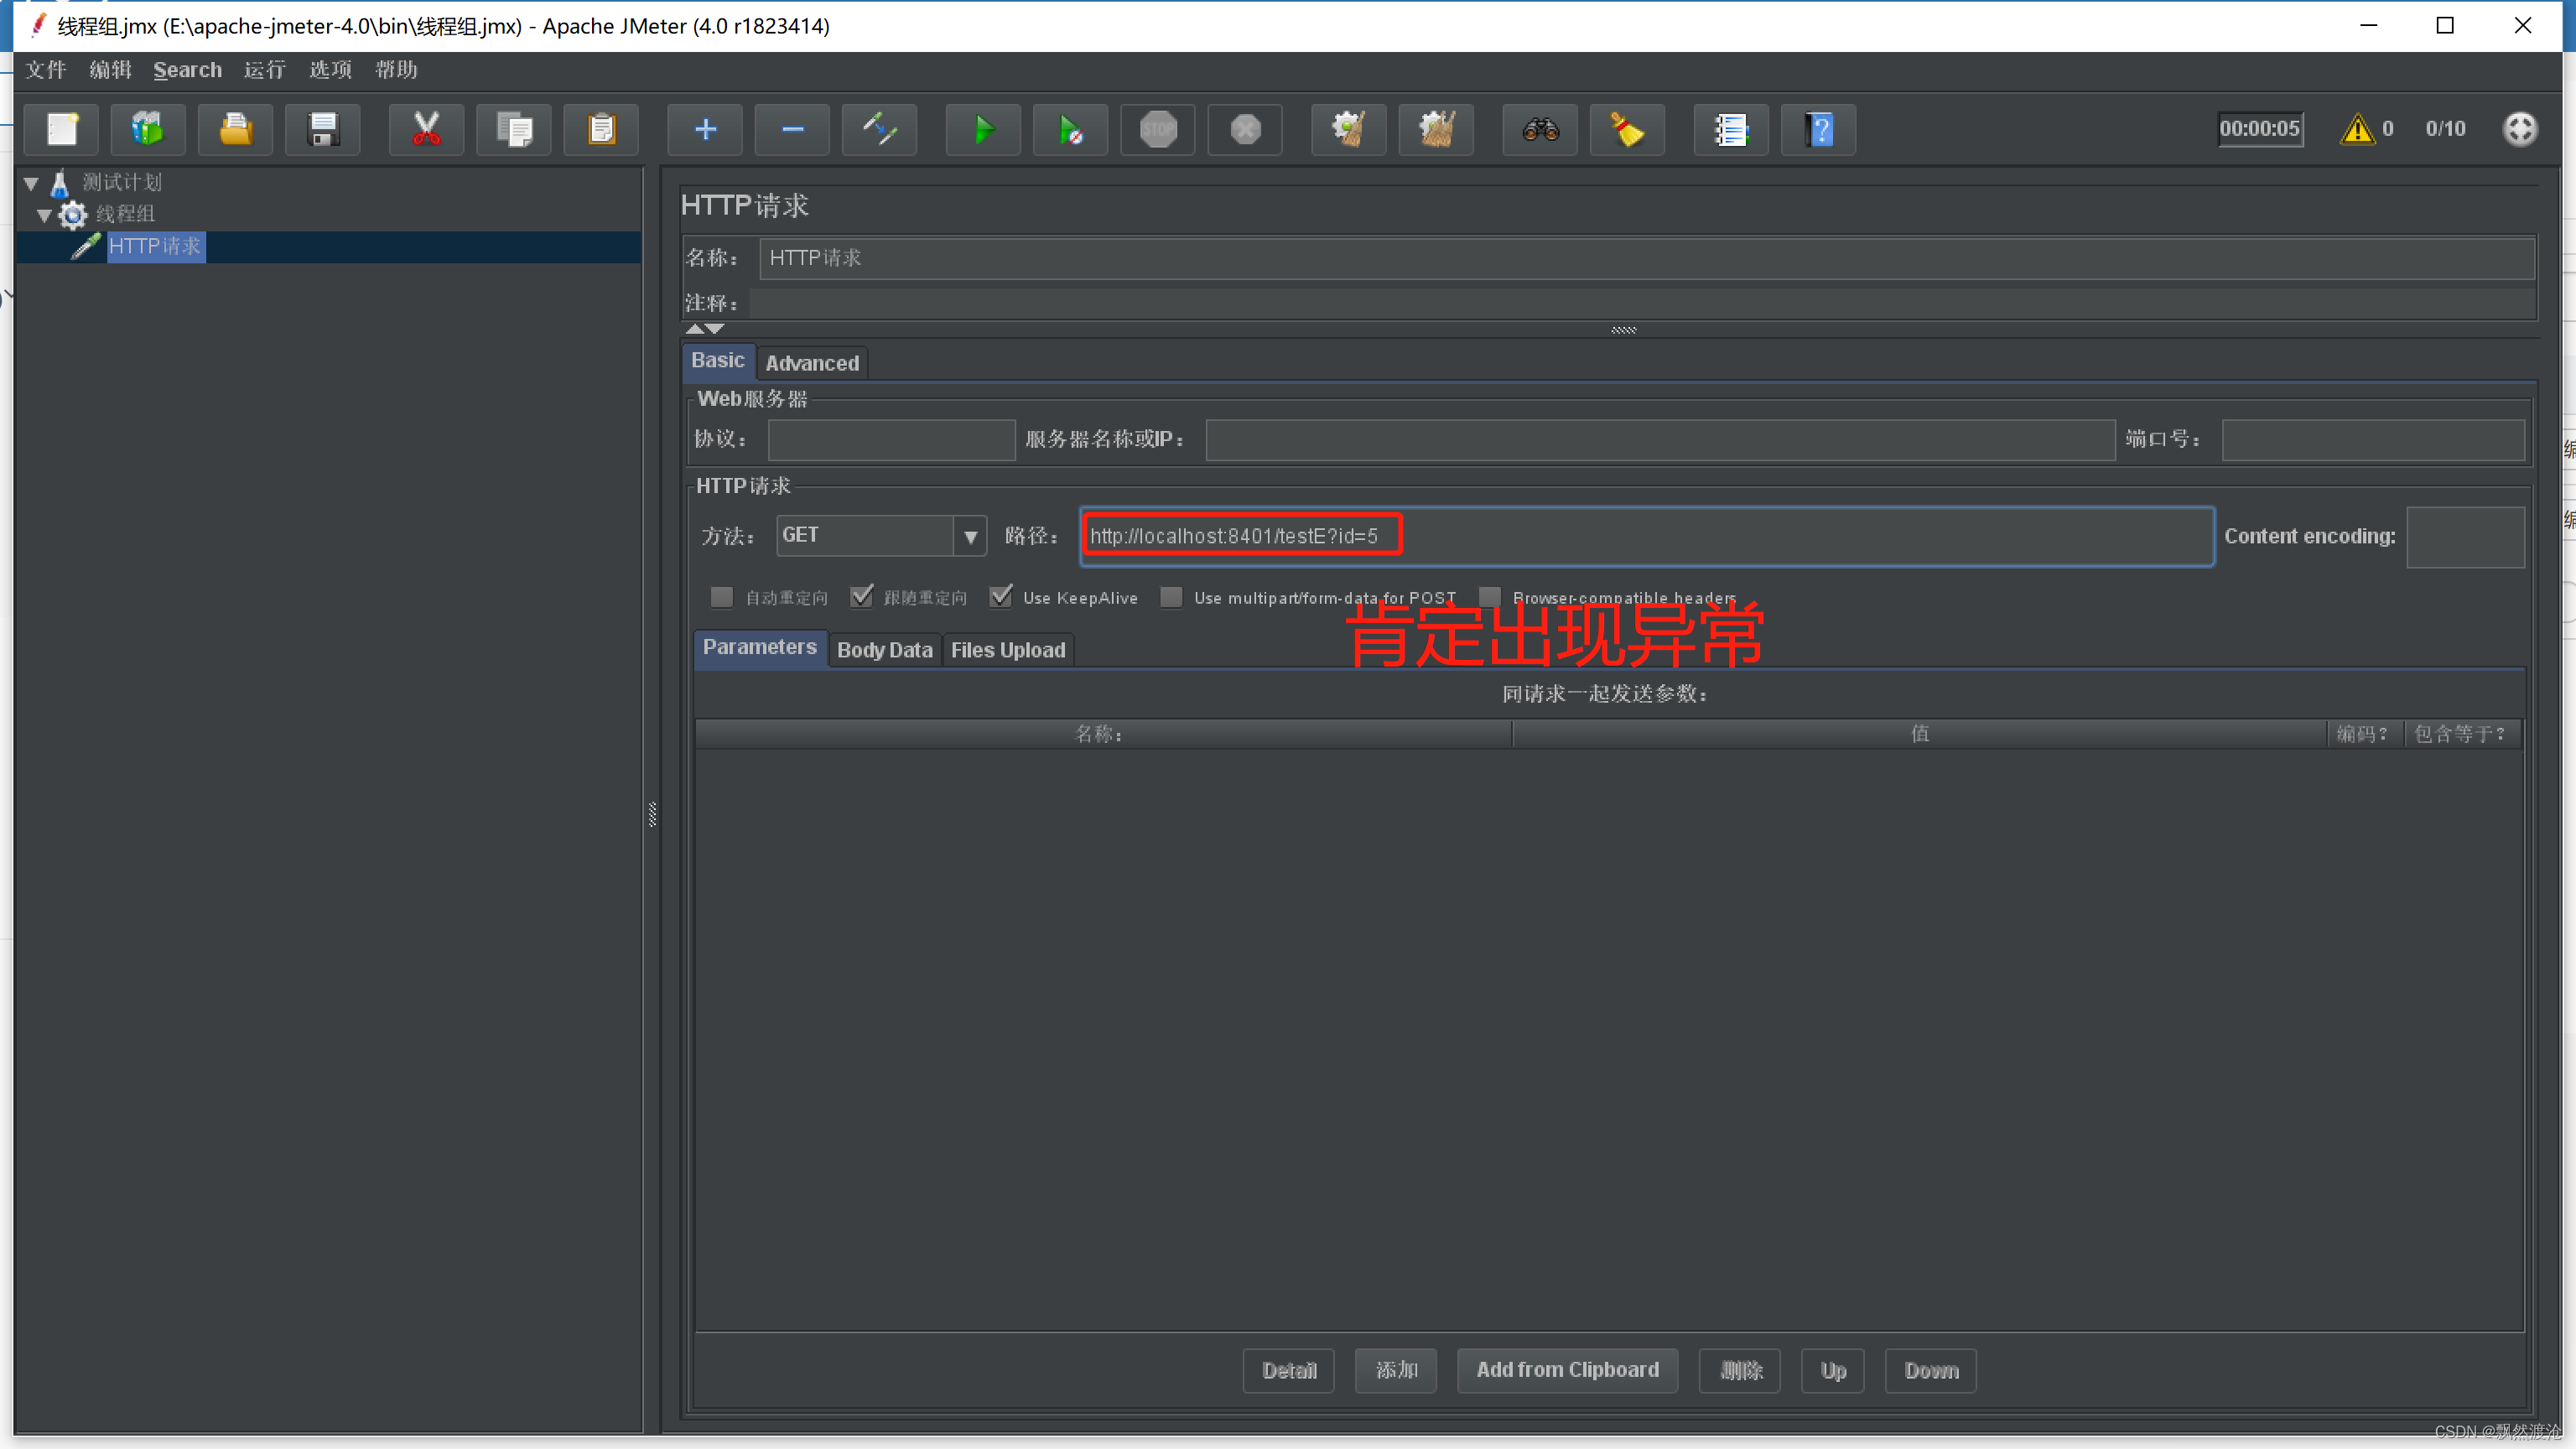The image size is (2576, 1449).
Task: Click the Stop test icon
Action: click(1157, 127)
